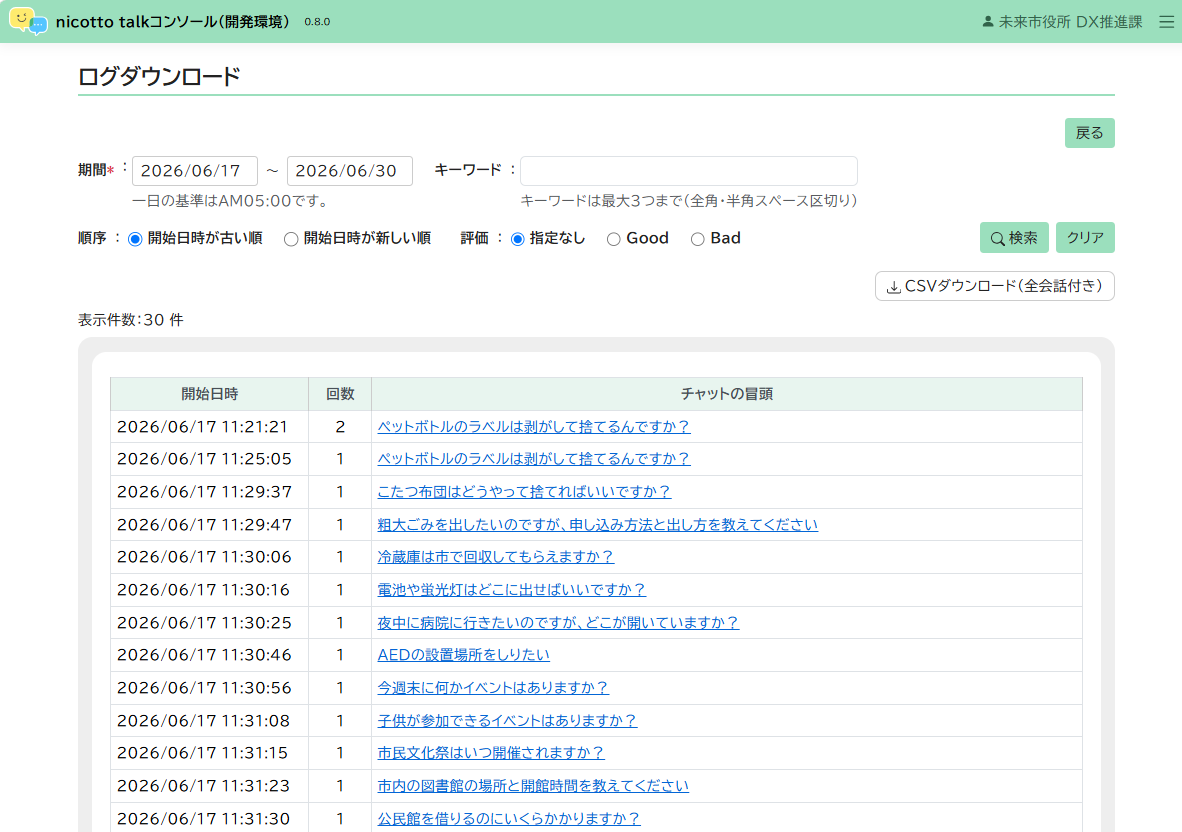Open 今週末に何かイベント link

(x=493, y=688)
